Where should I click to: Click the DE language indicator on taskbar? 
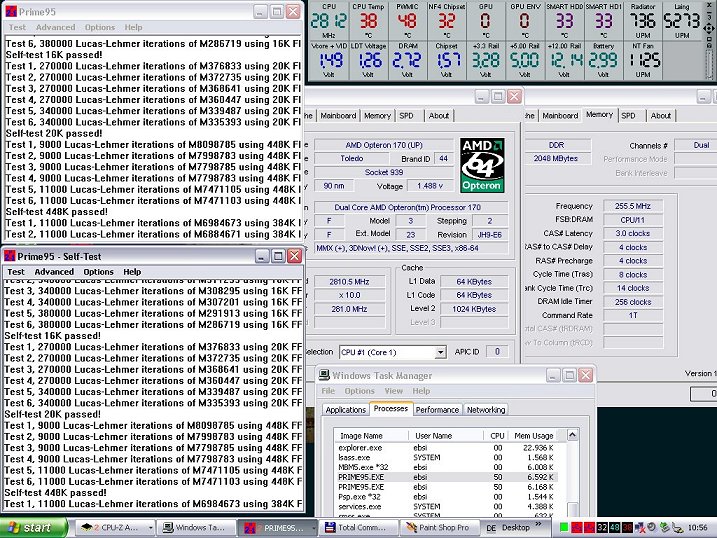click(x=491, y=528)
